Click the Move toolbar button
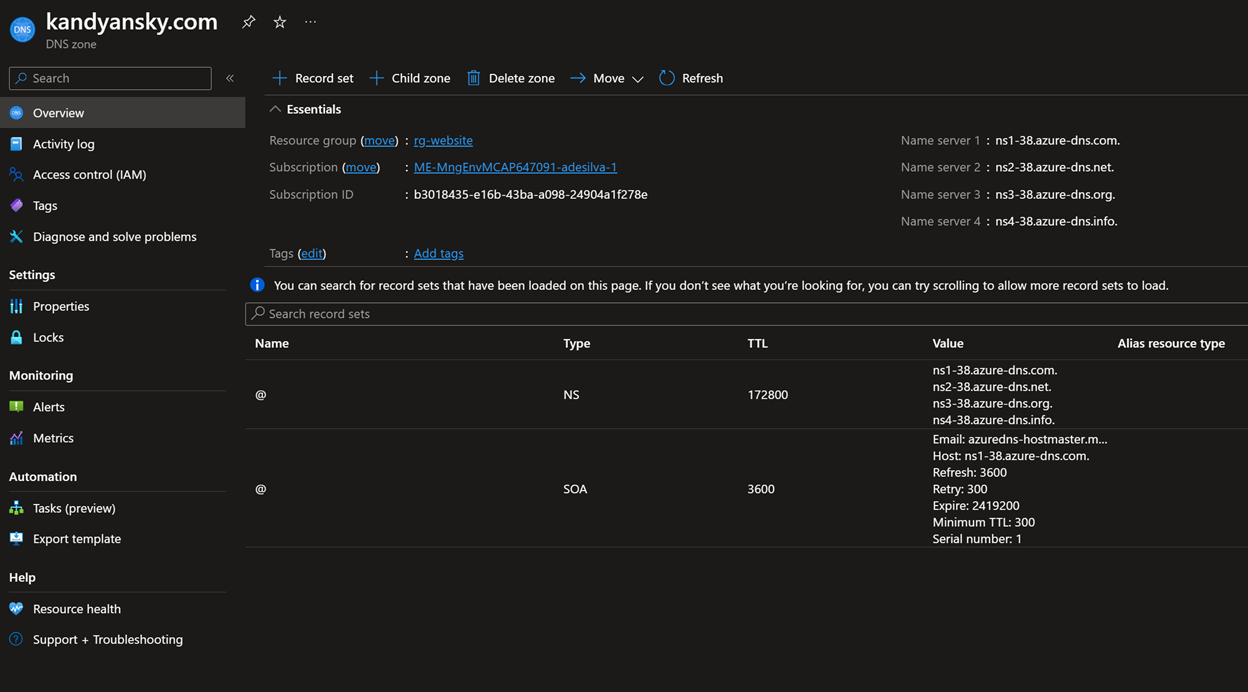This screenshot has height=692, width=1248. point(607,78)
